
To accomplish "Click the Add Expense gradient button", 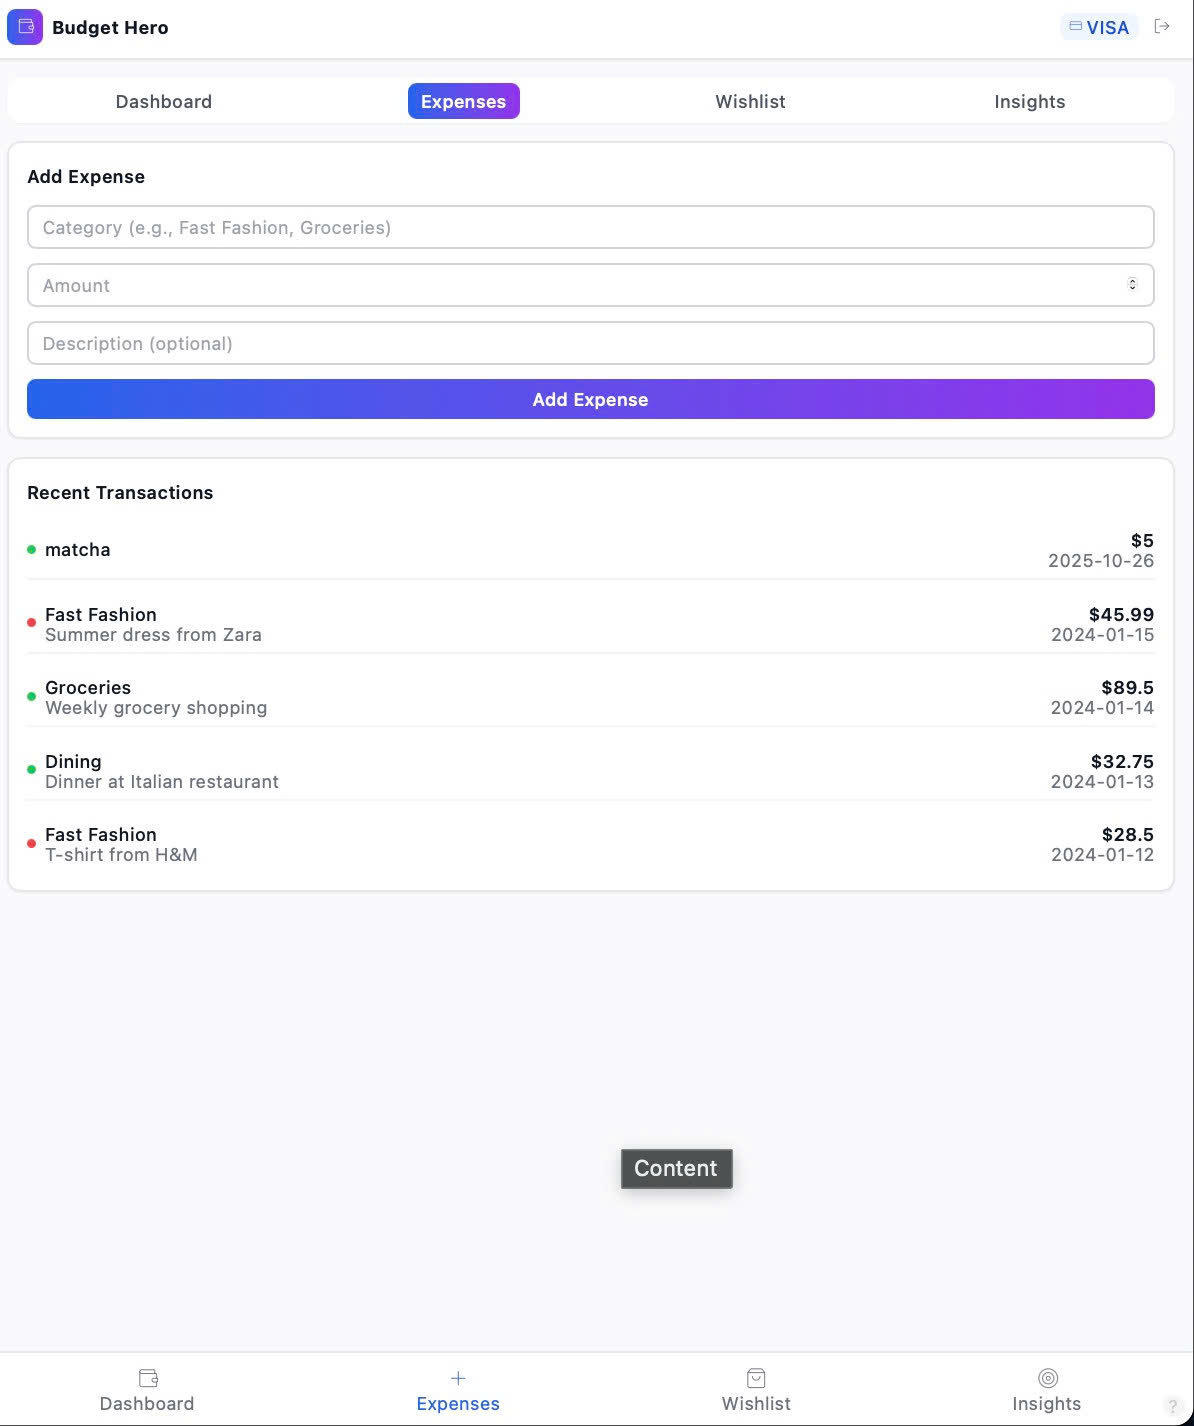I will pyautogui.click(x=590, y=399).
